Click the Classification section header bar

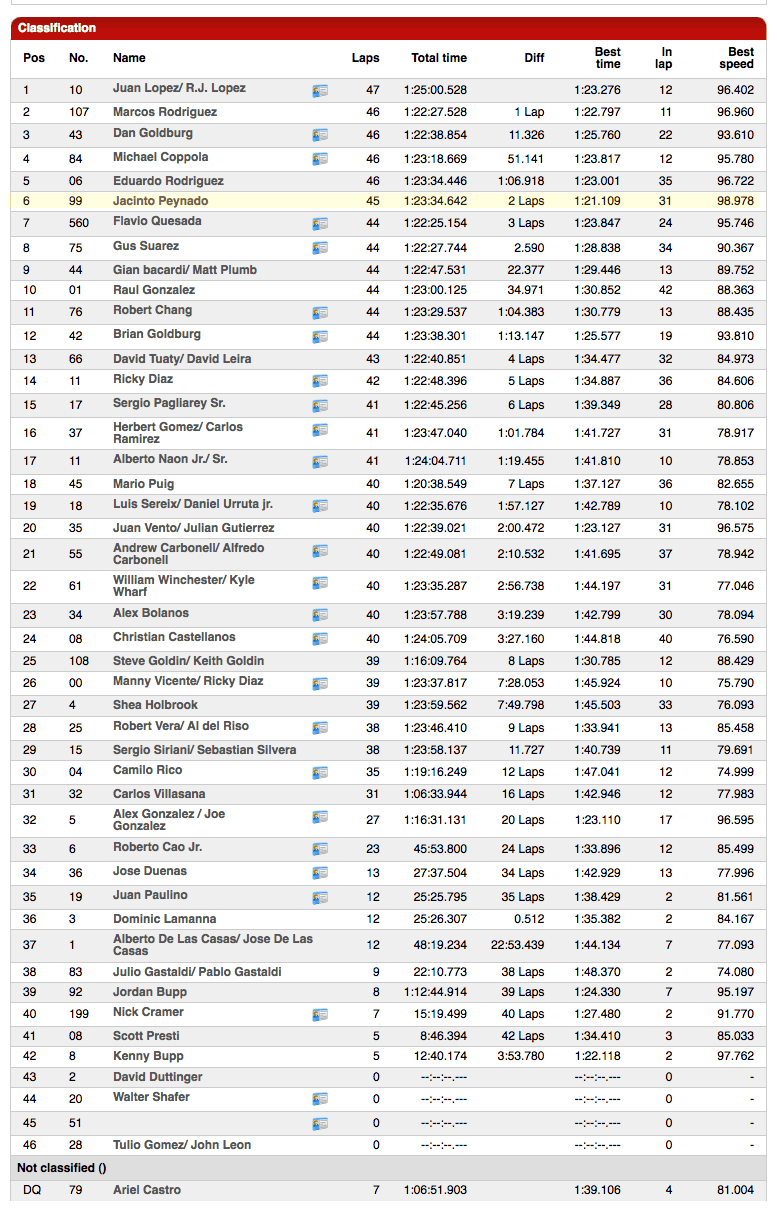pos(388,28)
